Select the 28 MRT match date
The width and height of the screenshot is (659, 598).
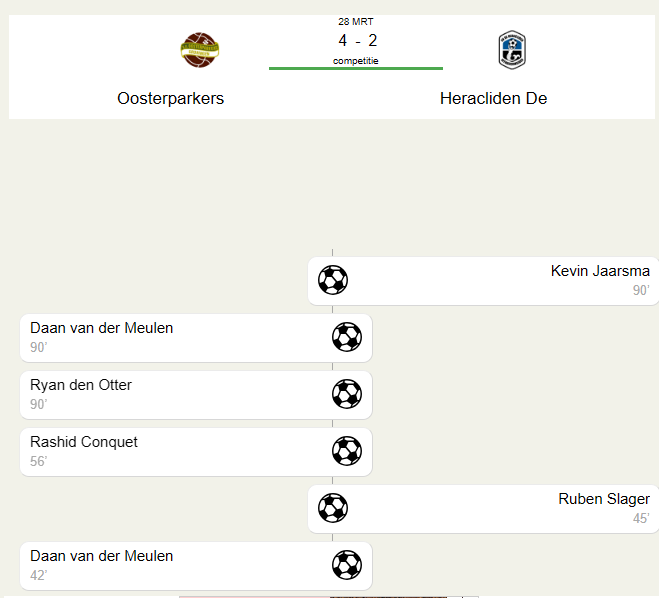point(356,21)
